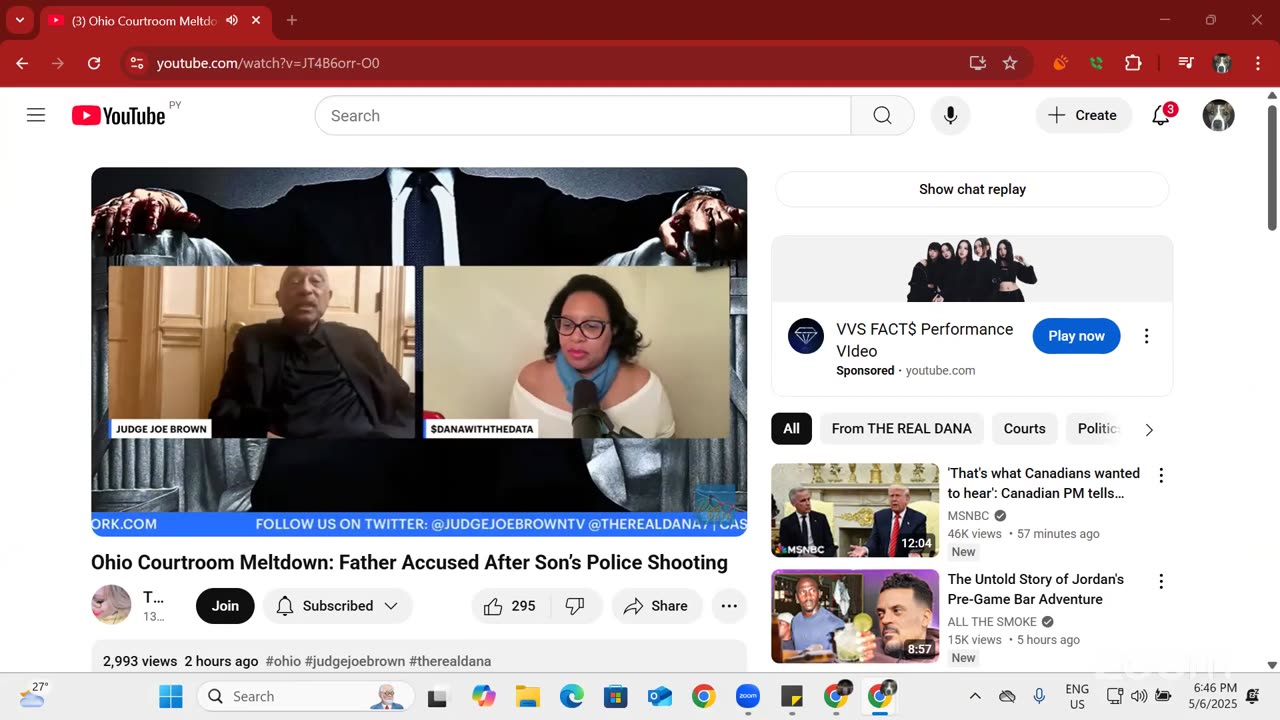Open Chrome profile avatar in toolbar
This screenshot has width=1280, height=720.
[1221, 63]
